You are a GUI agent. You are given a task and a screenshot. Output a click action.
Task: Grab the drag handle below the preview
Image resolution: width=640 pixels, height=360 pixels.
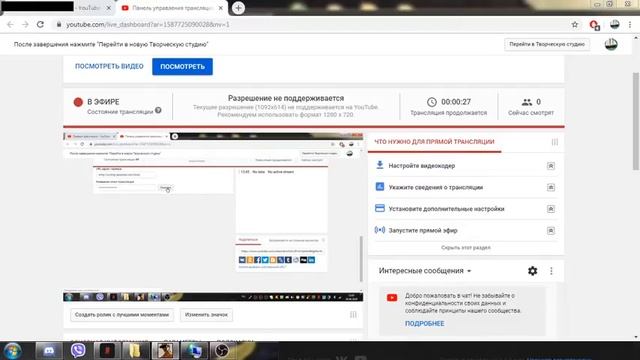(353, 314)
